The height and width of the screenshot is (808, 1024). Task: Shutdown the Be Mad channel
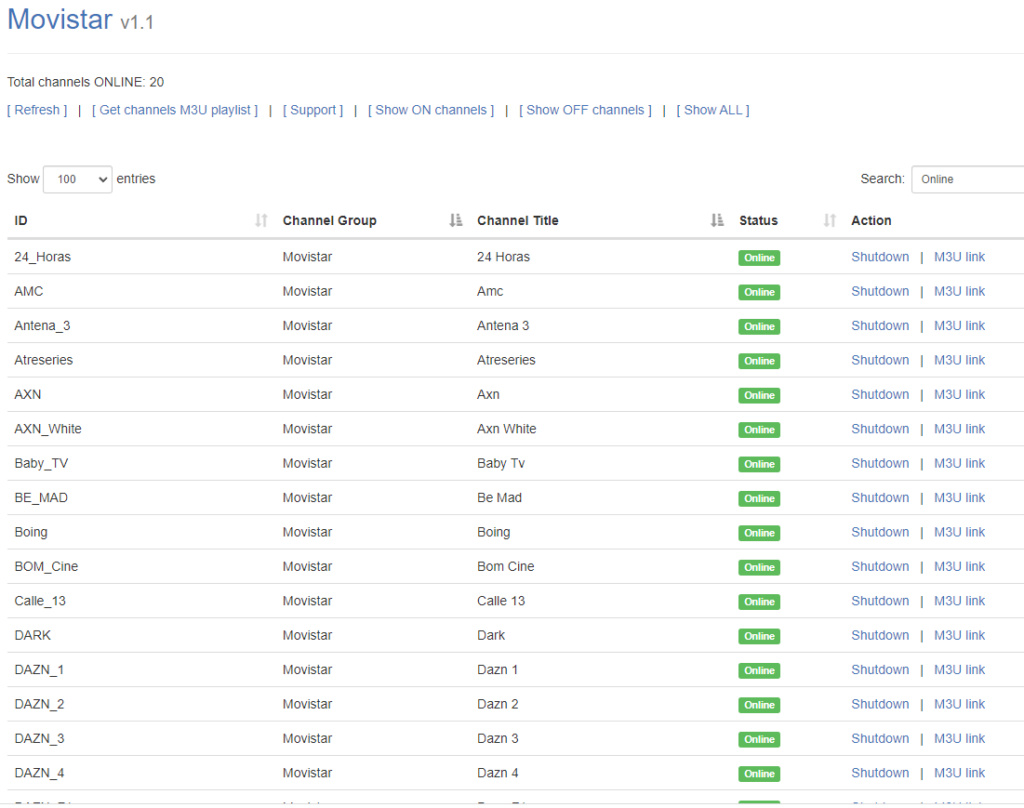[880, 498]
